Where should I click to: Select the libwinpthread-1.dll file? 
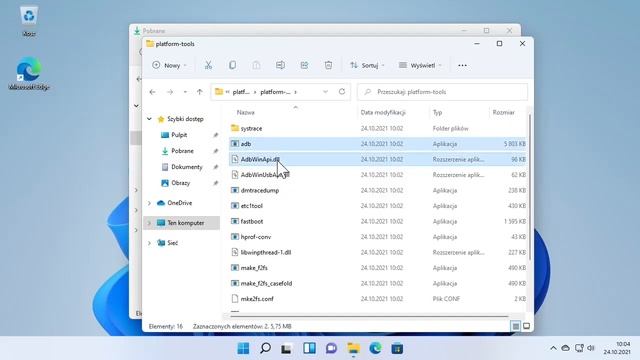tap(378, 253)
